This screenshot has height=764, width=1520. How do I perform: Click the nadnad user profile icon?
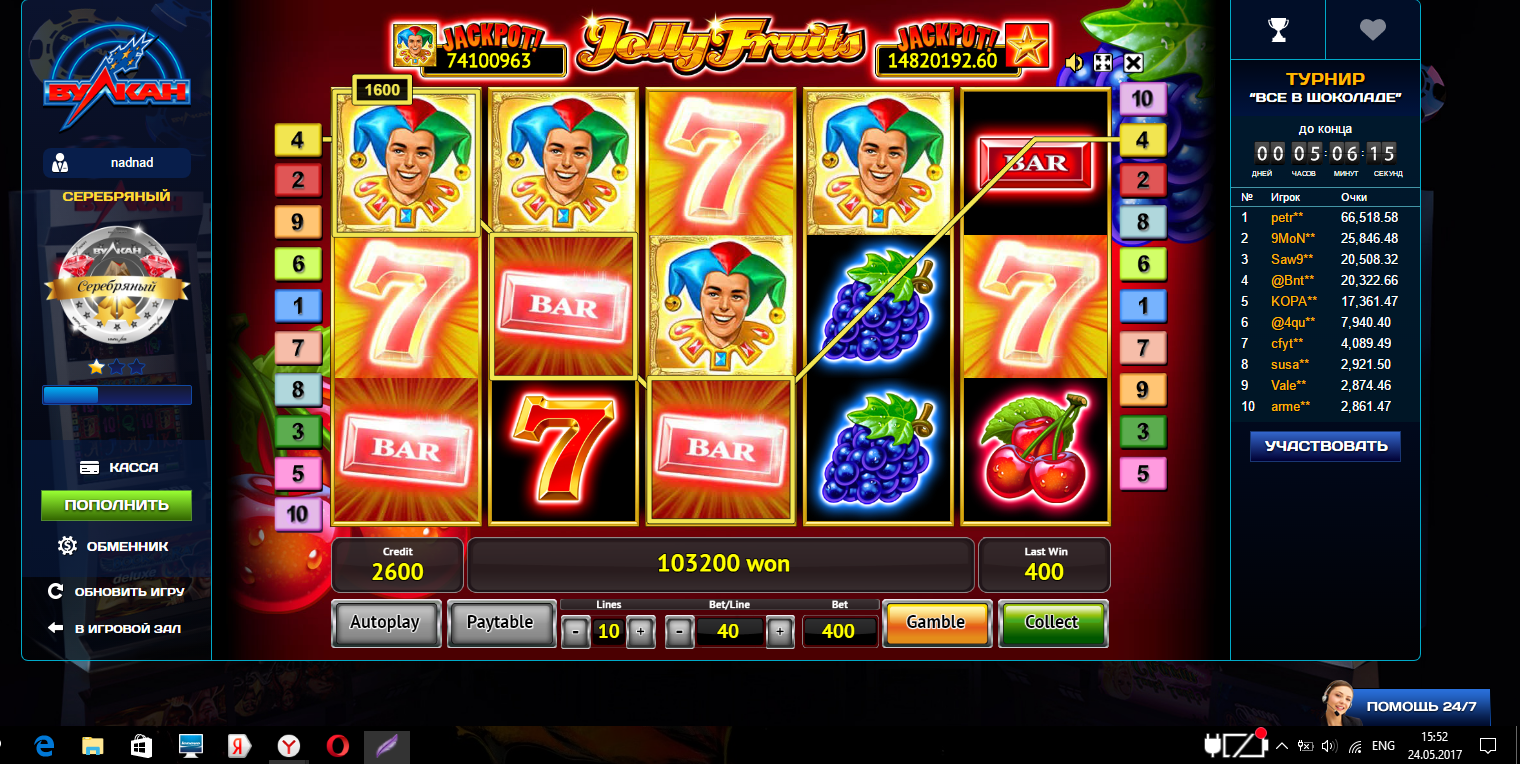coord(59,162)
